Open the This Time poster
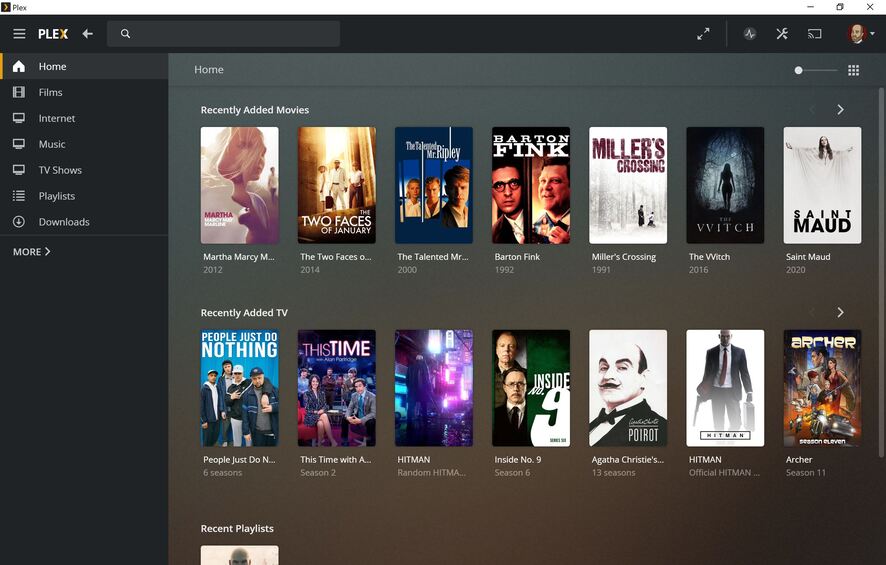 pos(337,388)
